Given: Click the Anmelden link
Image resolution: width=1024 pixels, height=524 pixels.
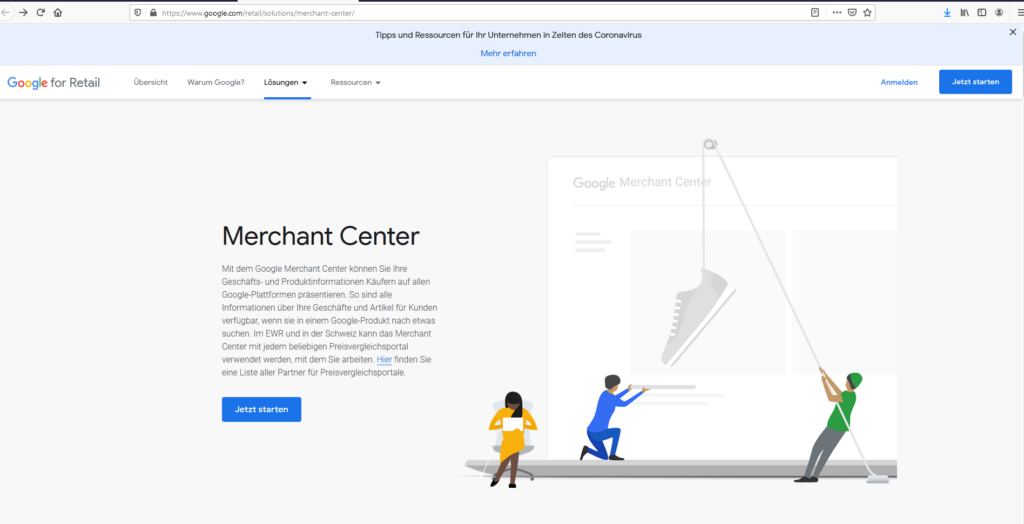Looking at the screenshot, I should (x=899, y=82).
